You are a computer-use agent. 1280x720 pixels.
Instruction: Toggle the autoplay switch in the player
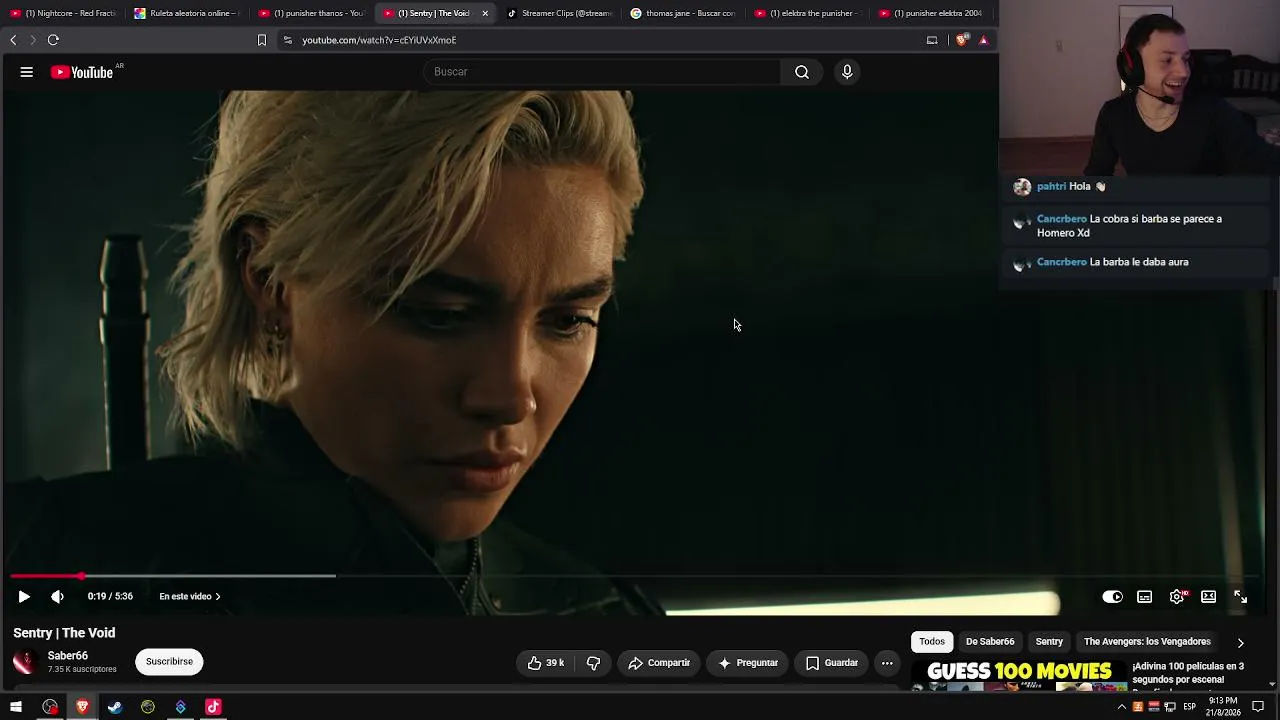pyautogui.click(x=1112, y=597)
